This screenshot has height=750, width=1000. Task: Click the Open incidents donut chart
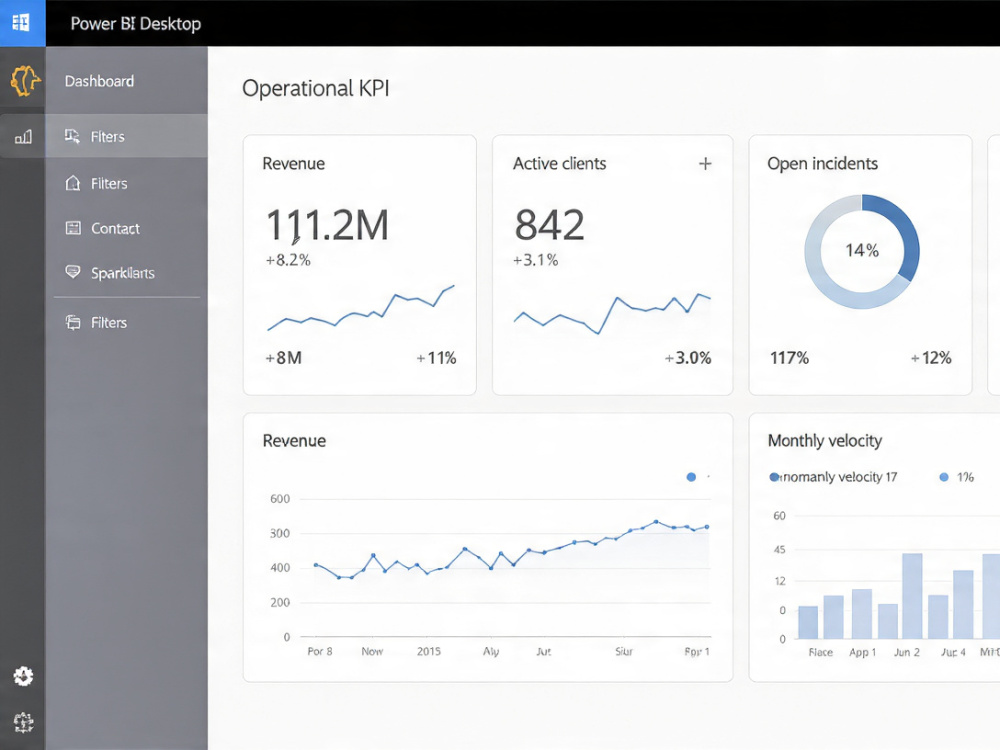pyautogui.click(x=862, y=251)
